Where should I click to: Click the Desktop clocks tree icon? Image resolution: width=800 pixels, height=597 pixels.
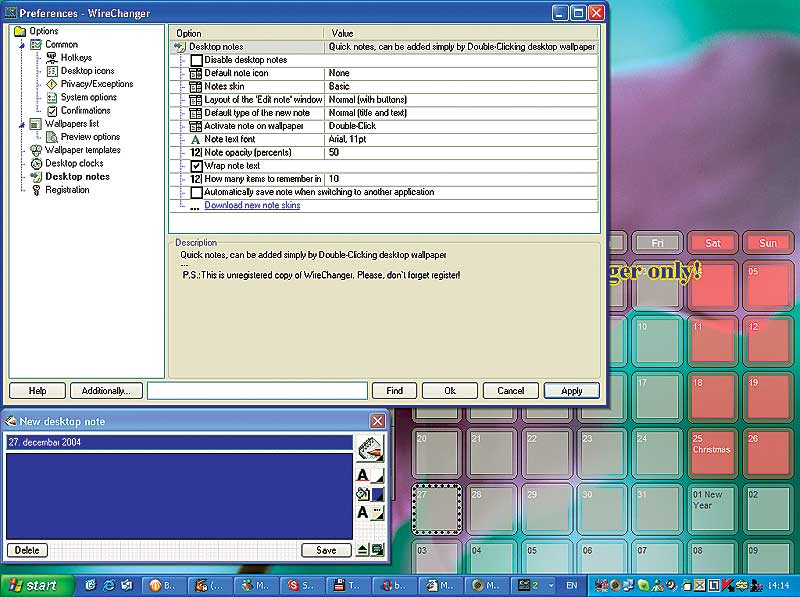pyautogui.click(x=36, y=163)
